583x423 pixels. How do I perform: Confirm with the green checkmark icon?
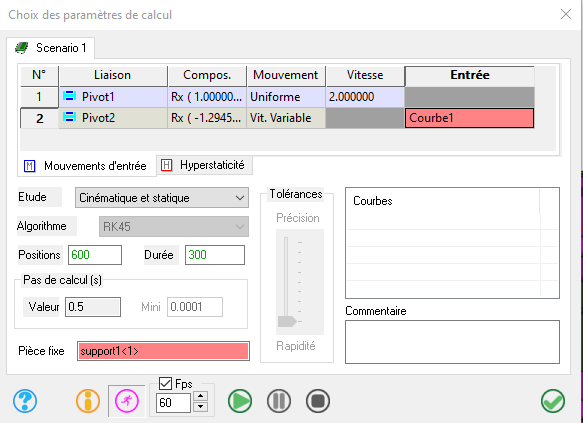coord(553,401)
